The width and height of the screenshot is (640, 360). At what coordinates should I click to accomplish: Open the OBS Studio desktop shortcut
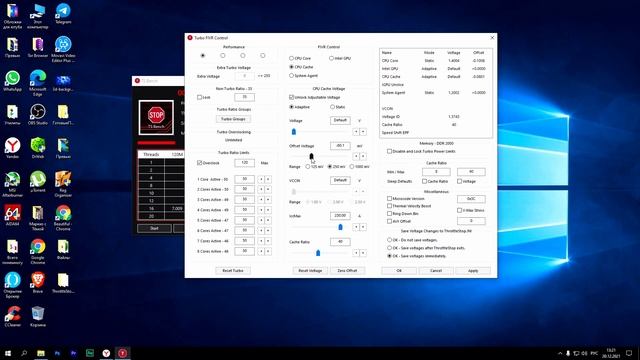pyautogui.click(x=38, y=115)
